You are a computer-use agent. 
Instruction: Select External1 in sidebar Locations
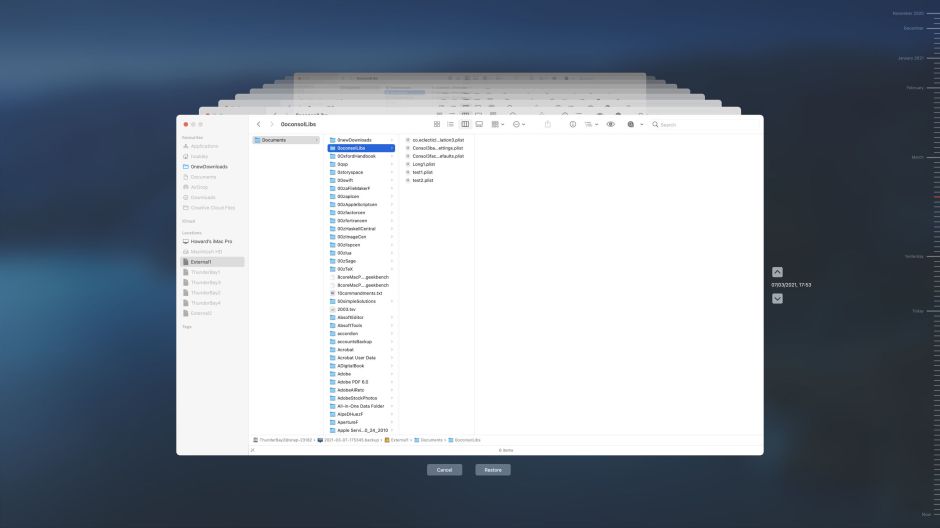[x=201, y=262]
